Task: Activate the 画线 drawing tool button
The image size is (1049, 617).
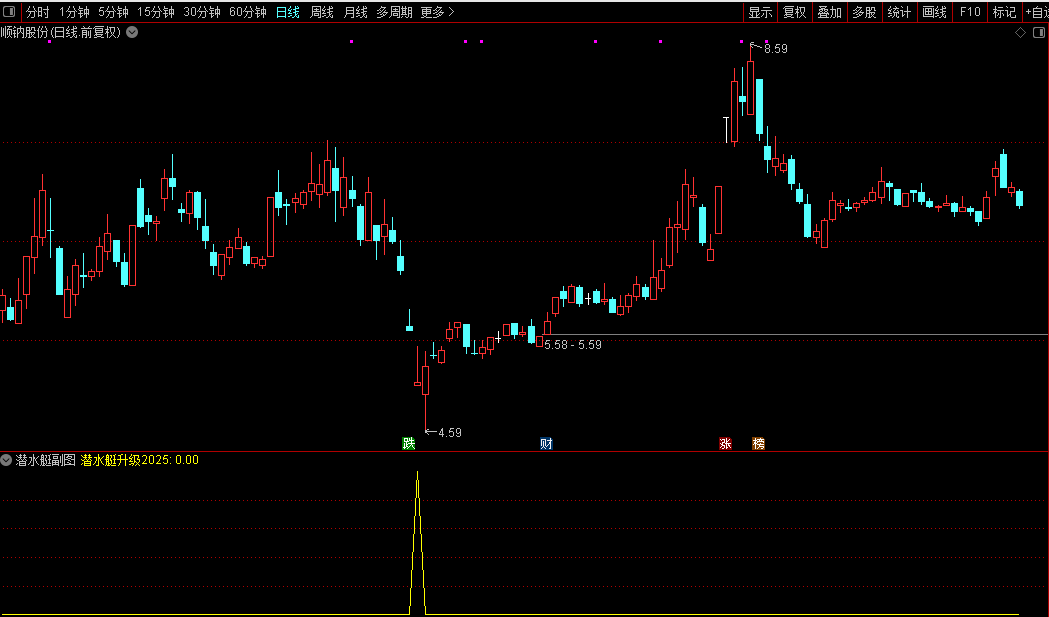Action: [935, 12]
